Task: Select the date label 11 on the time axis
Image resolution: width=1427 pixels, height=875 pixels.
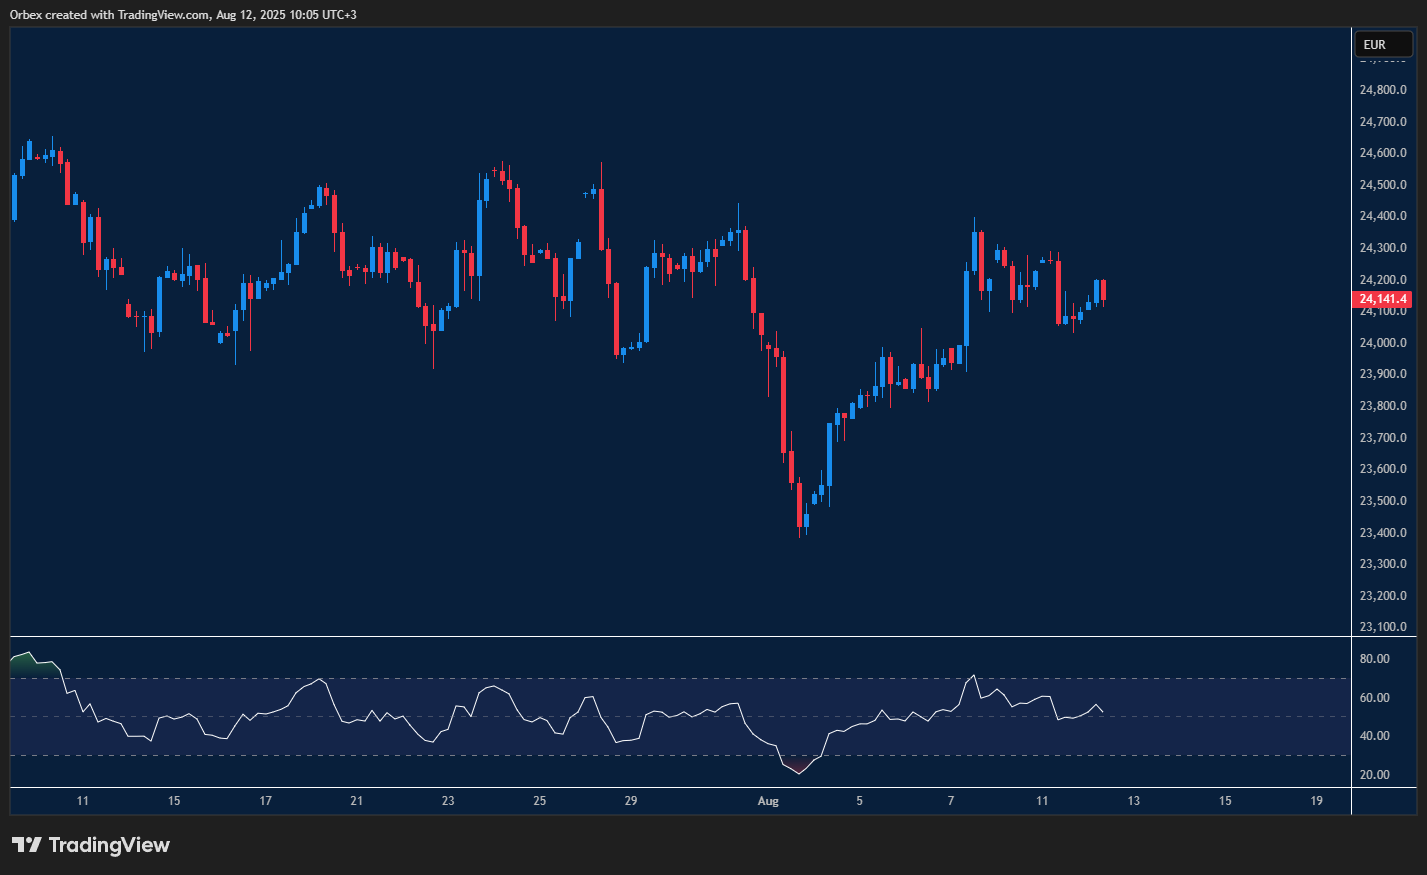Action: [x=82, y=801]
